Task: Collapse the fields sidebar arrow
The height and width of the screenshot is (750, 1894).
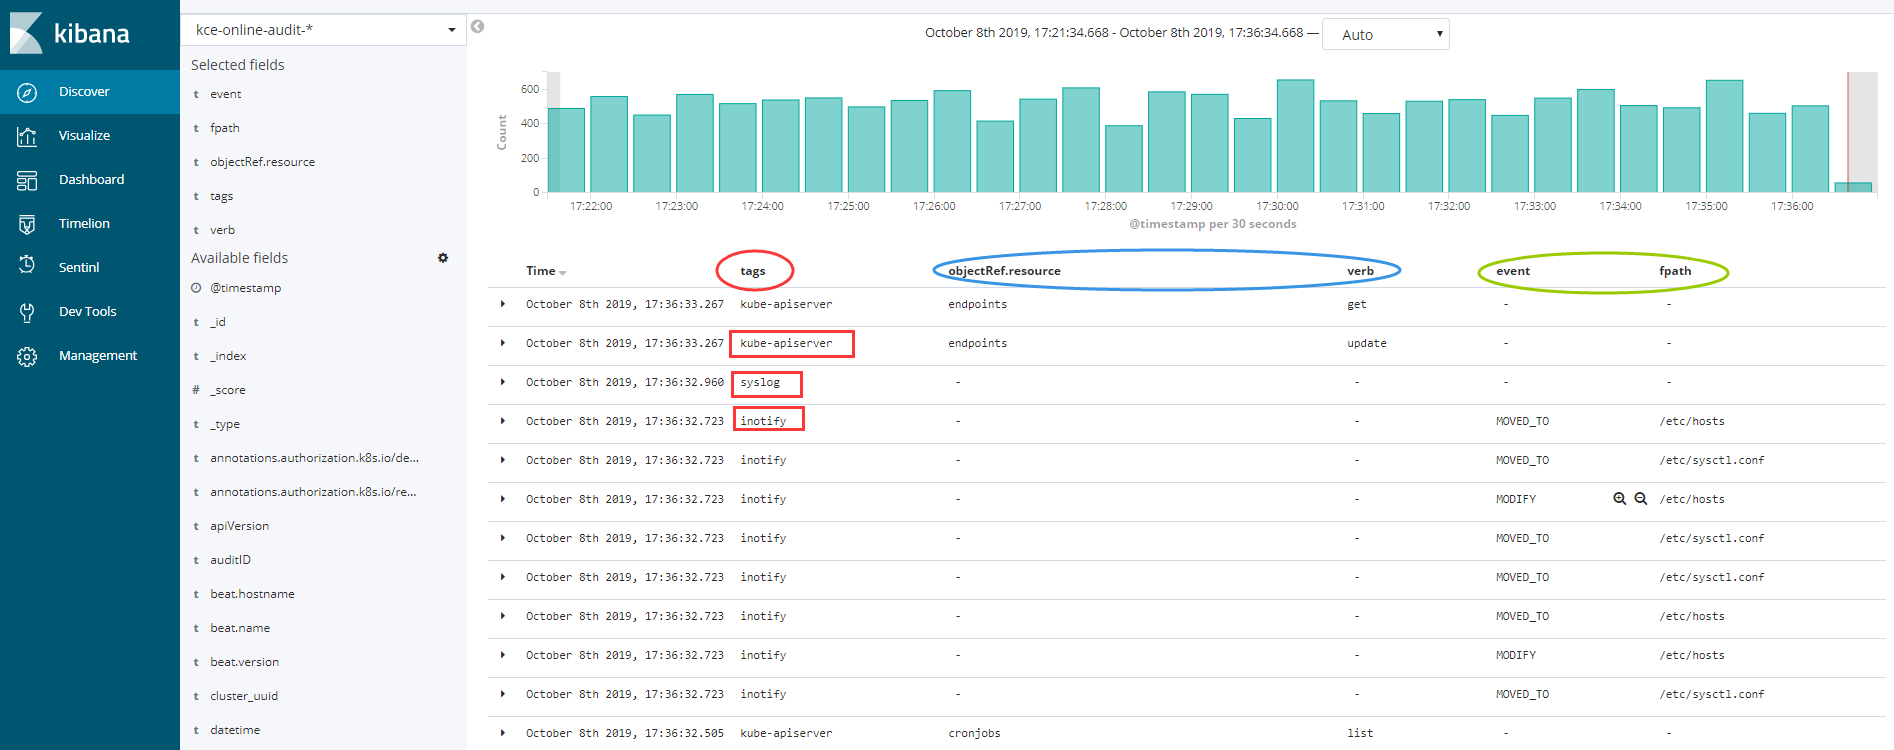Action: pos(478,27)
